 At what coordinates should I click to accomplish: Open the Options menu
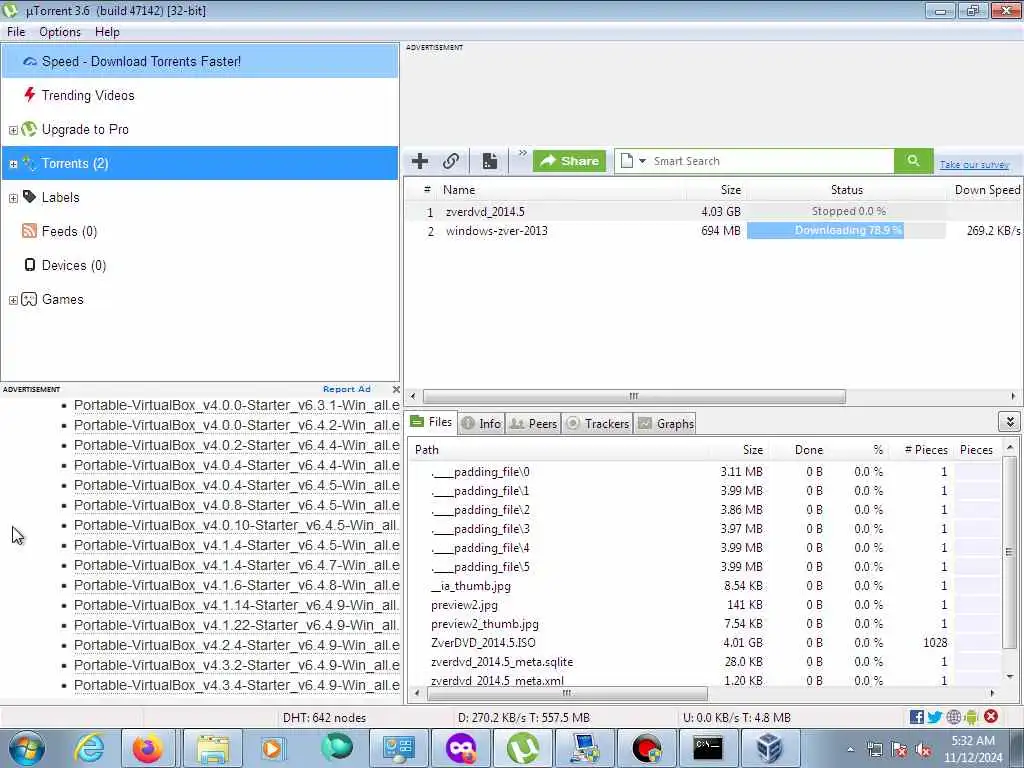60,32
